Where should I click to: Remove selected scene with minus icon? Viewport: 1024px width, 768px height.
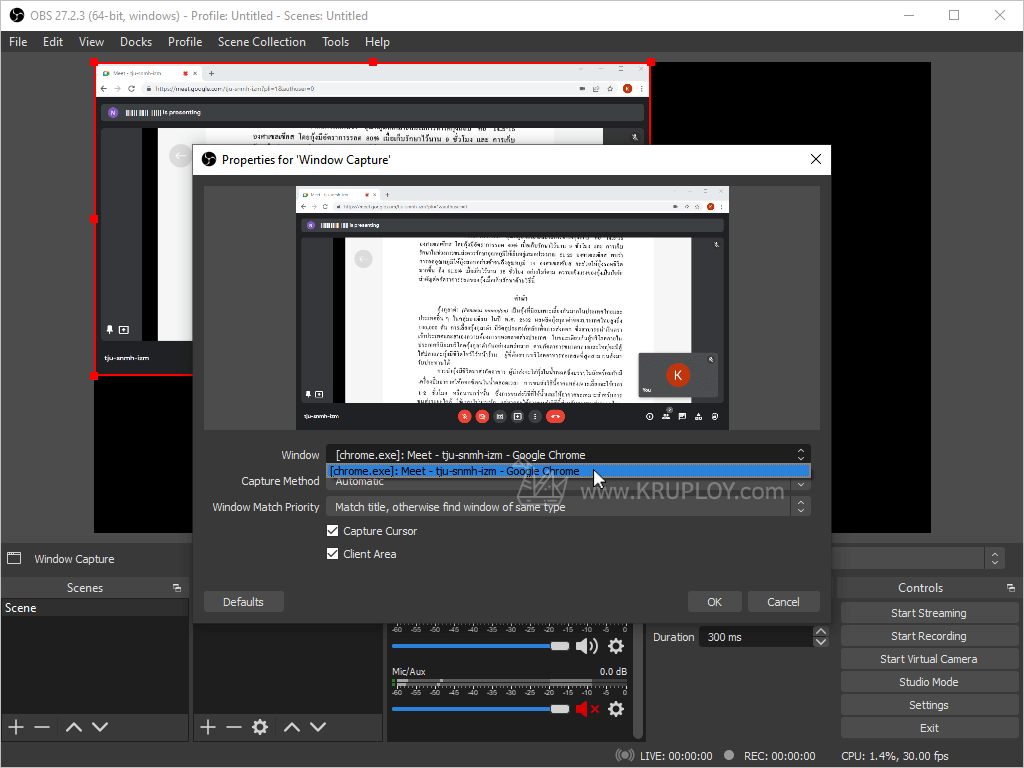42,727
